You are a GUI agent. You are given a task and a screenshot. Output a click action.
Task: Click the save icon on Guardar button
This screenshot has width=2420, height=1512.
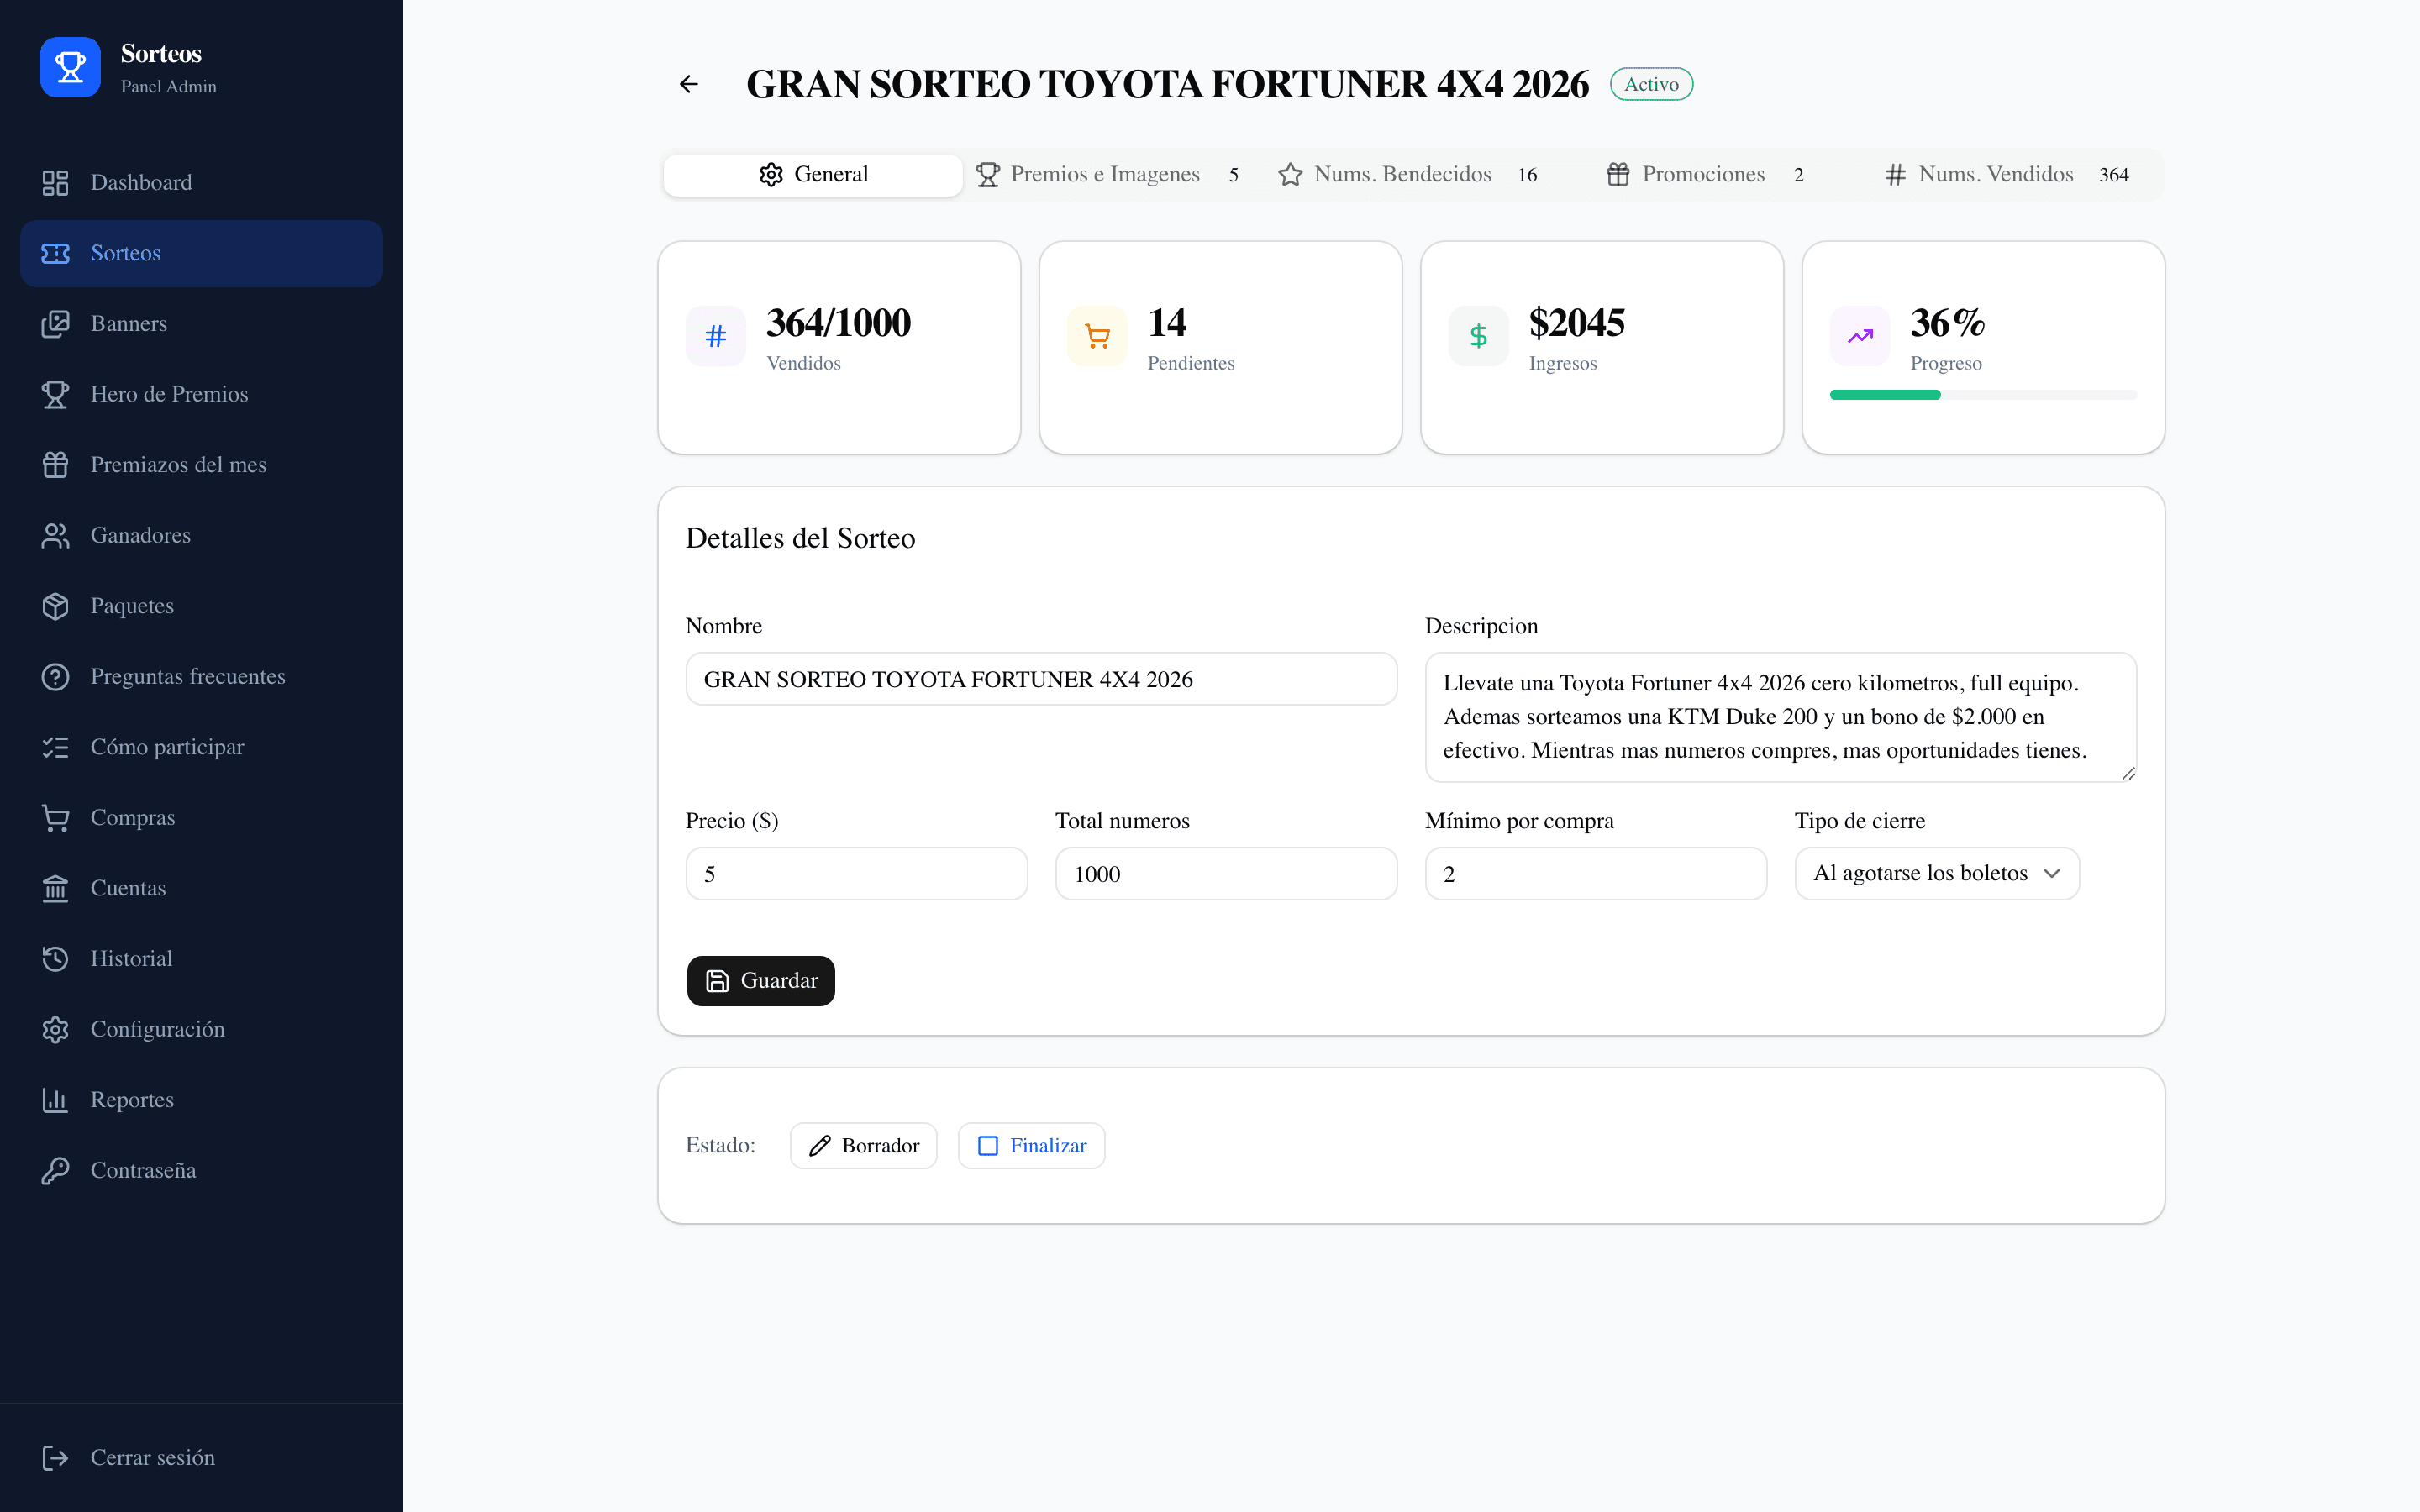(x=717, y=981)
